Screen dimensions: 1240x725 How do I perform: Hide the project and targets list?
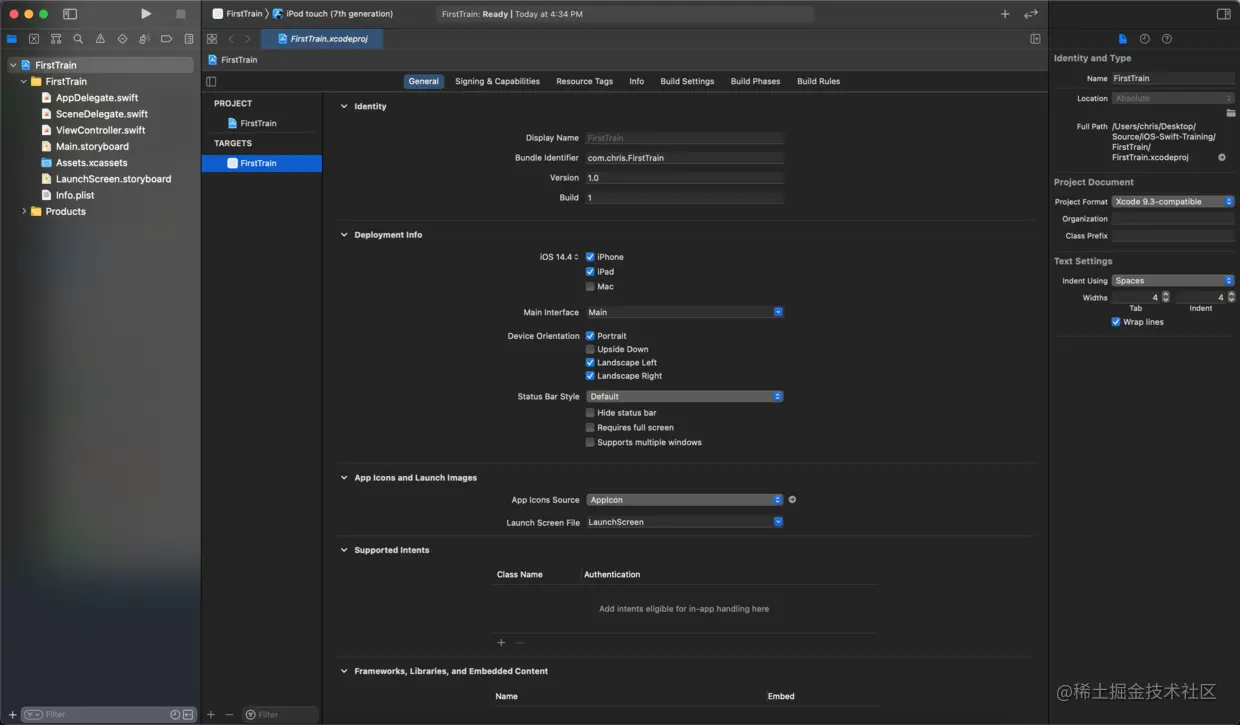(x=211, y=81)
